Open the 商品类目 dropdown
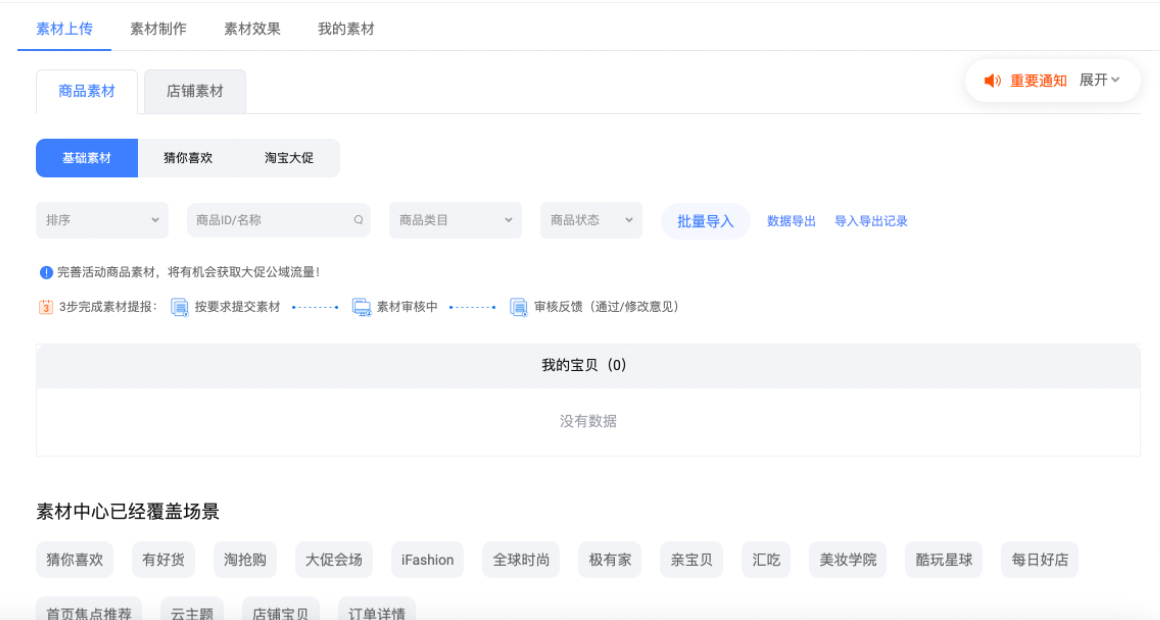This screenshot has height=620, width=1160. click(455, 220)
